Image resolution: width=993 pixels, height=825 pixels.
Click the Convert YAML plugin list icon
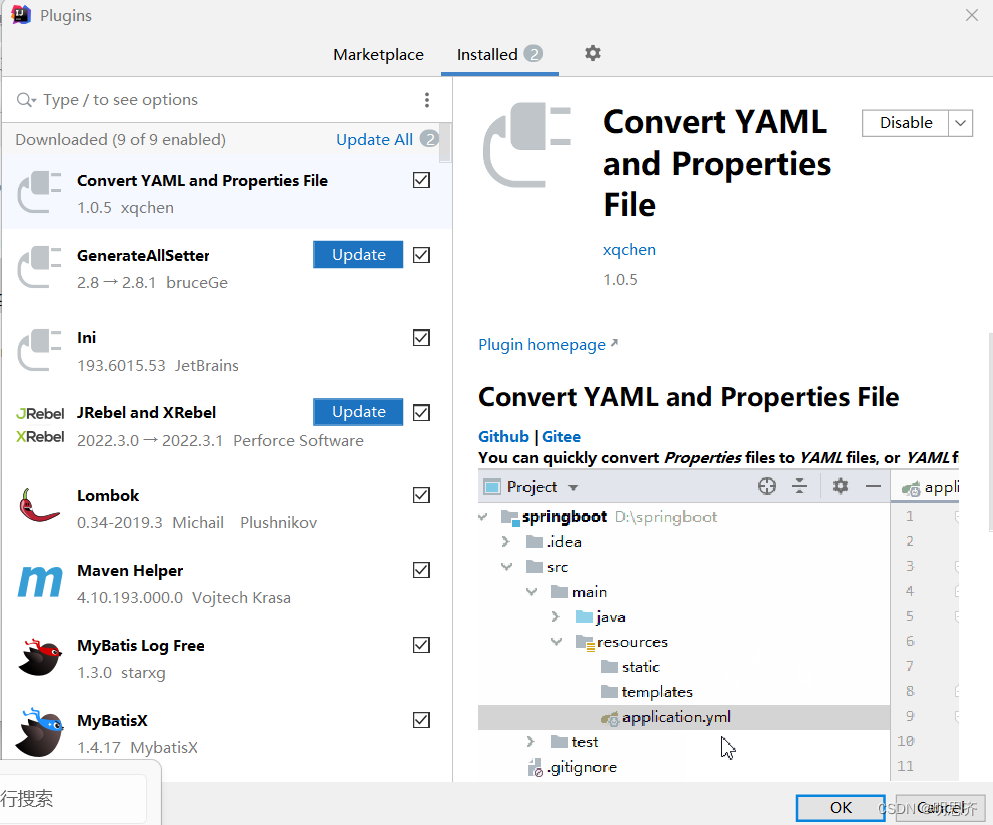tap(39, 192)
